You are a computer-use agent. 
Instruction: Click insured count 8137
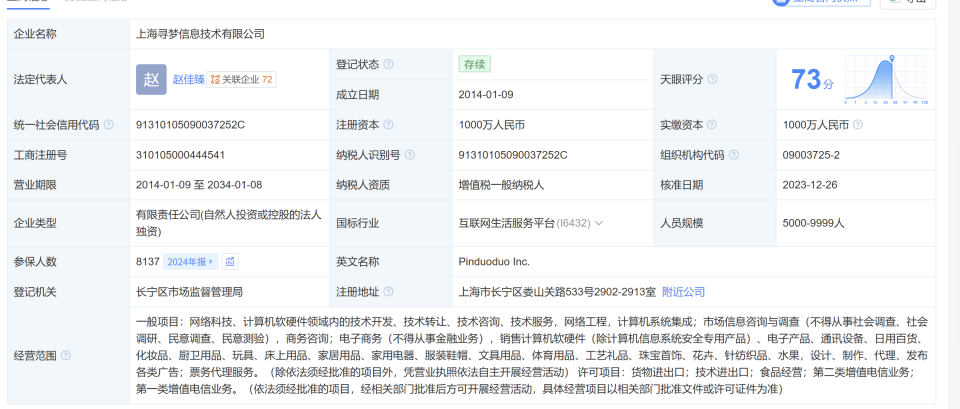[148, 262]
